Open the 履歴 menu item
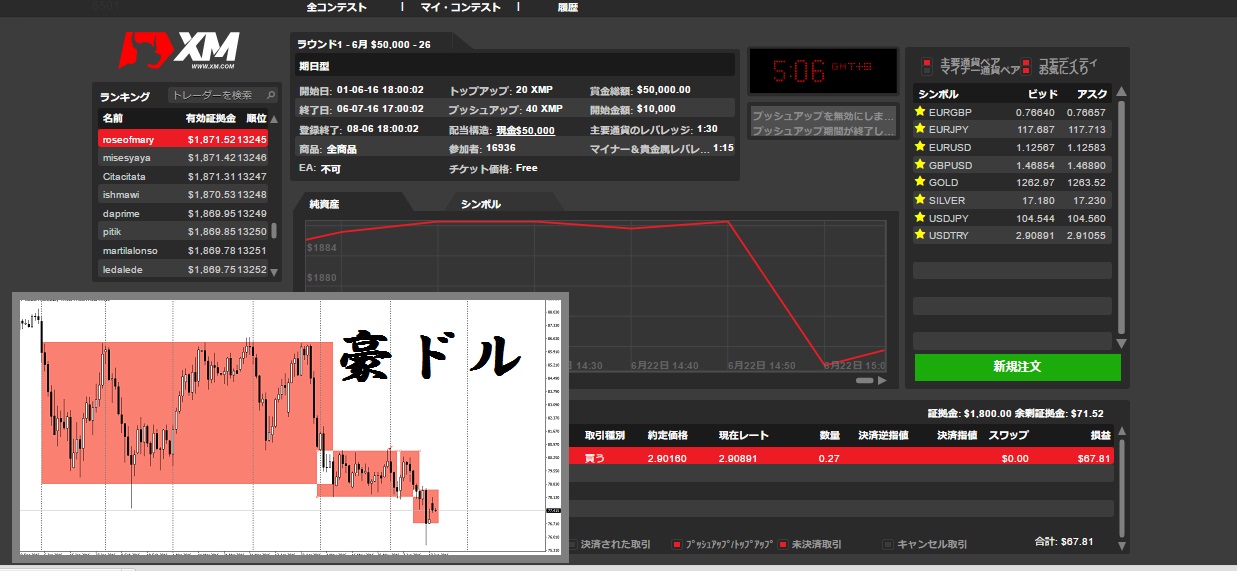Image resolution: width=1237 pixels, height=571 pixels. point(567,7)
